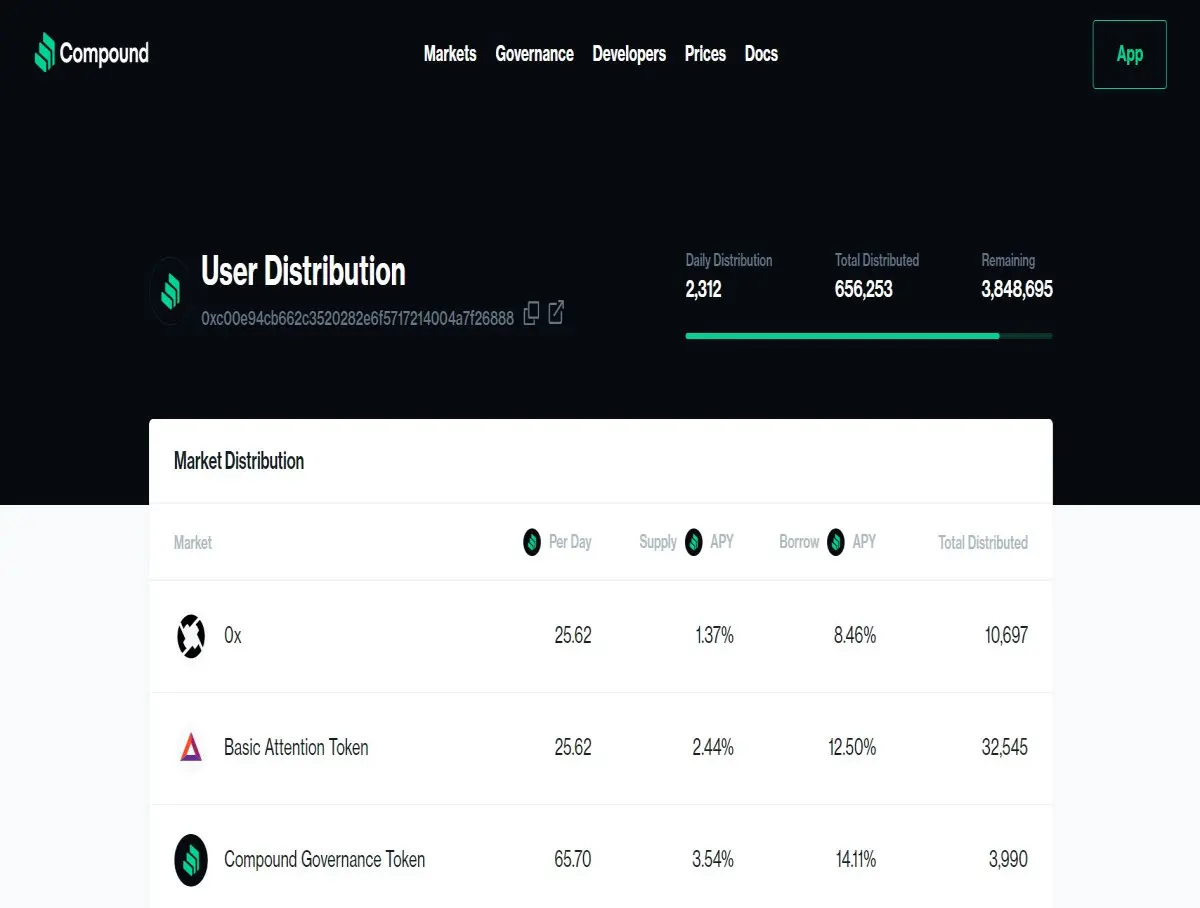Click the User Distribution title
The height and width of the screenshot is (908, 1200).
pos(303,271)
